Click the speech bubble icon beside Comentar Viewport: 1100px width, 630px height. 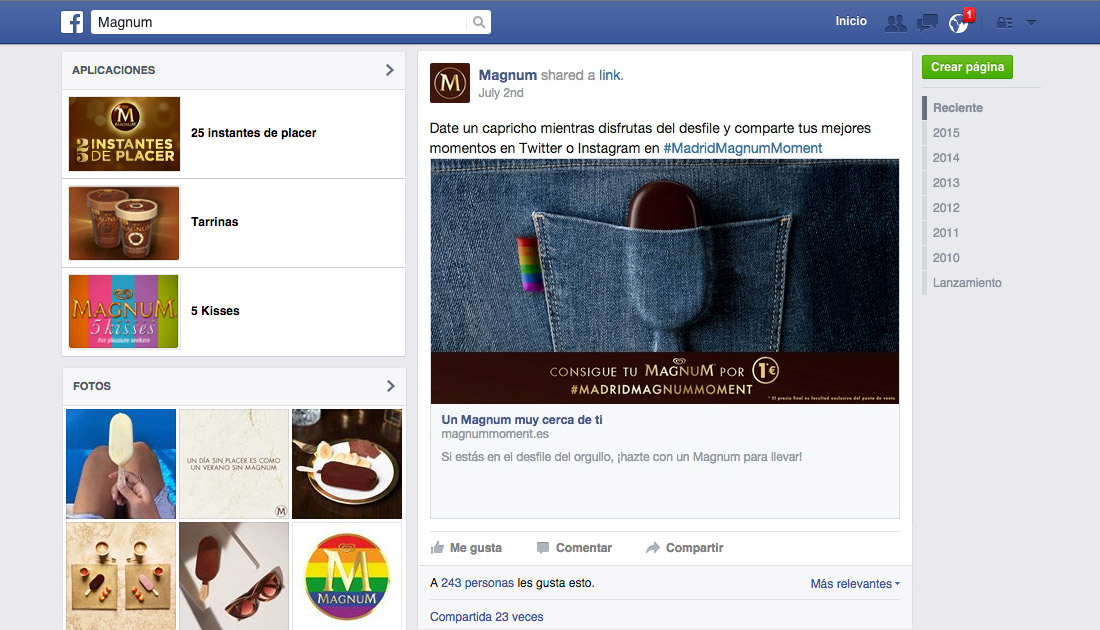[543, 548]
